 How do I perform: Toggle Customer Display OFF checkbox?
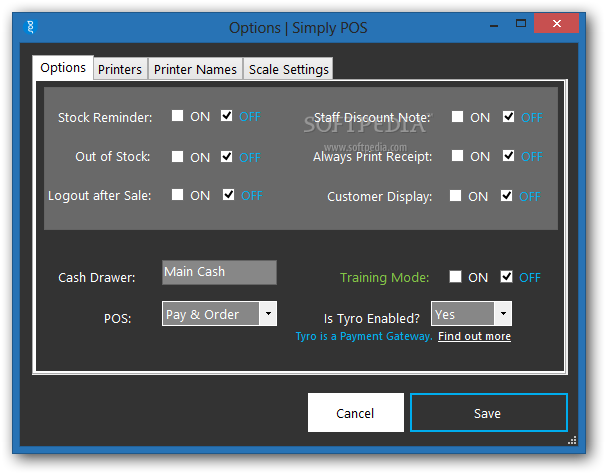[x=506, y=195]
